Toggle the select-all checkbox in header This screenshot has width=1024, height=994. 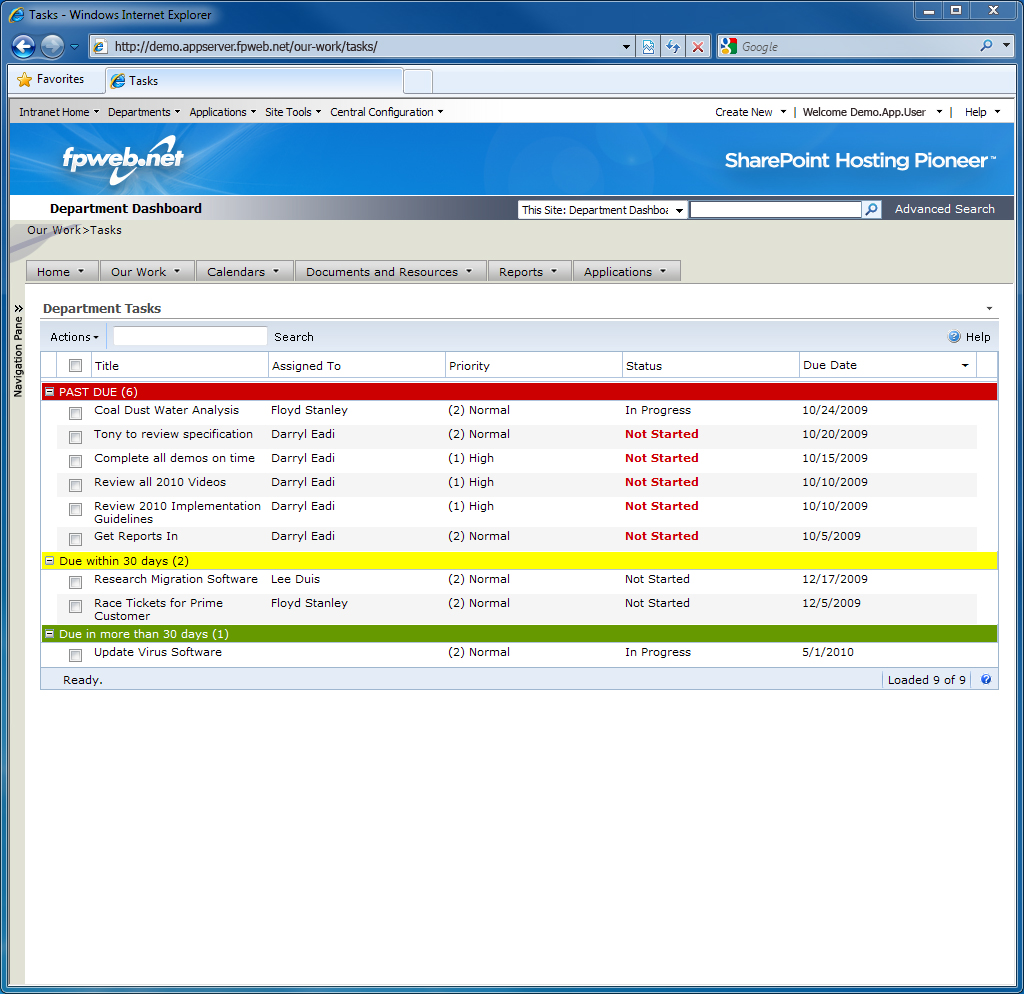tap(75, 366)
